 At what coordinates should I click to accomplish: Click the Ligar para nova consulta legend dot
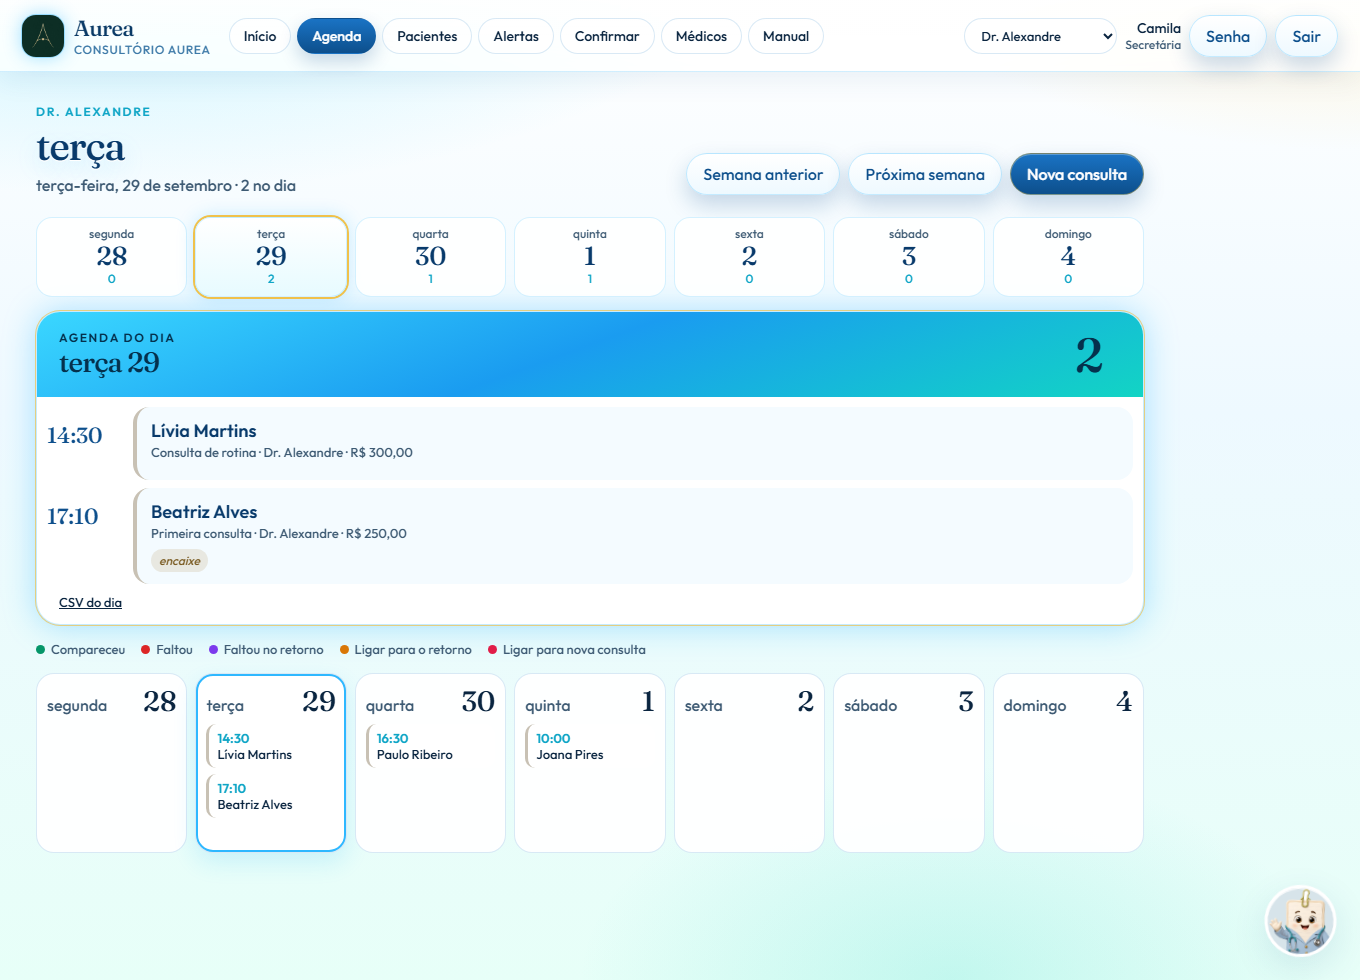point(492,650)
